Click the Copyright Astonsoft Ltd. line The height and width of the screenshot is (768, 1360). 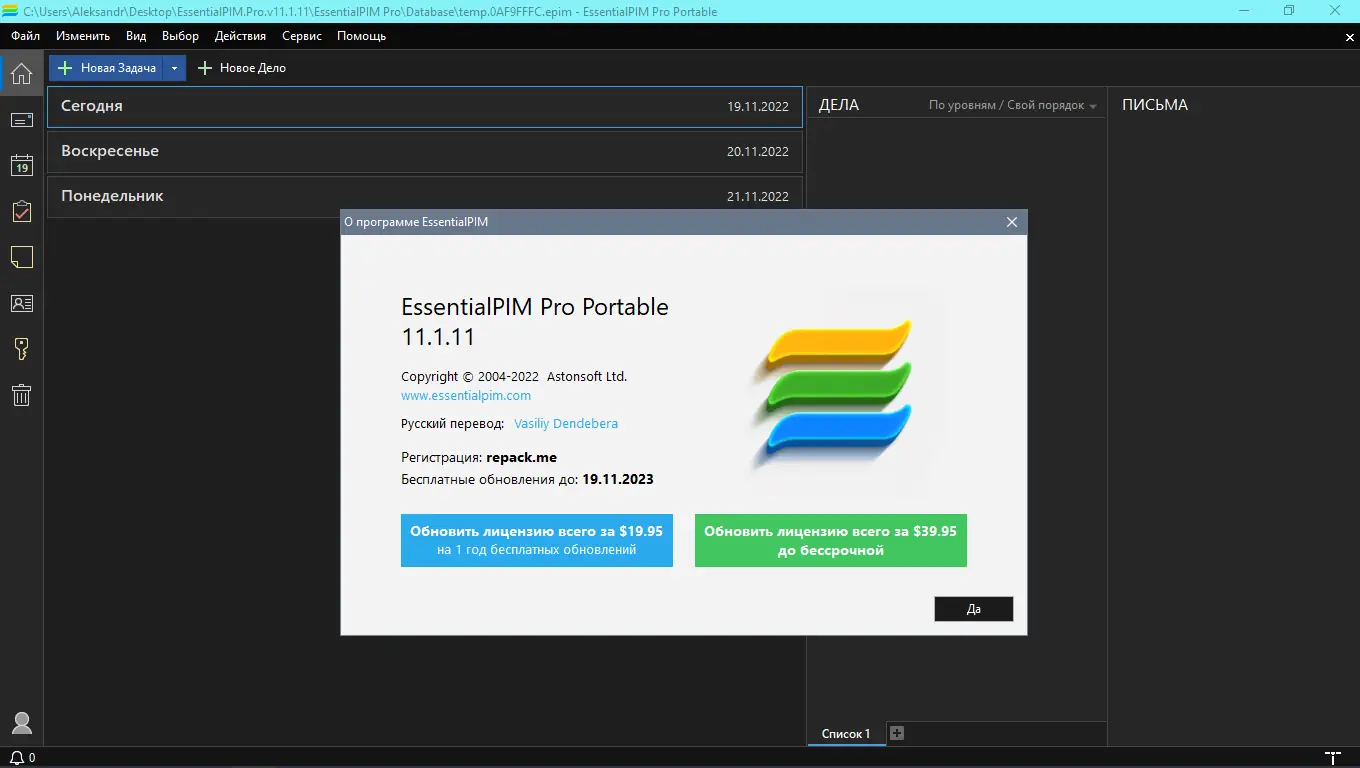click(514, 377)
